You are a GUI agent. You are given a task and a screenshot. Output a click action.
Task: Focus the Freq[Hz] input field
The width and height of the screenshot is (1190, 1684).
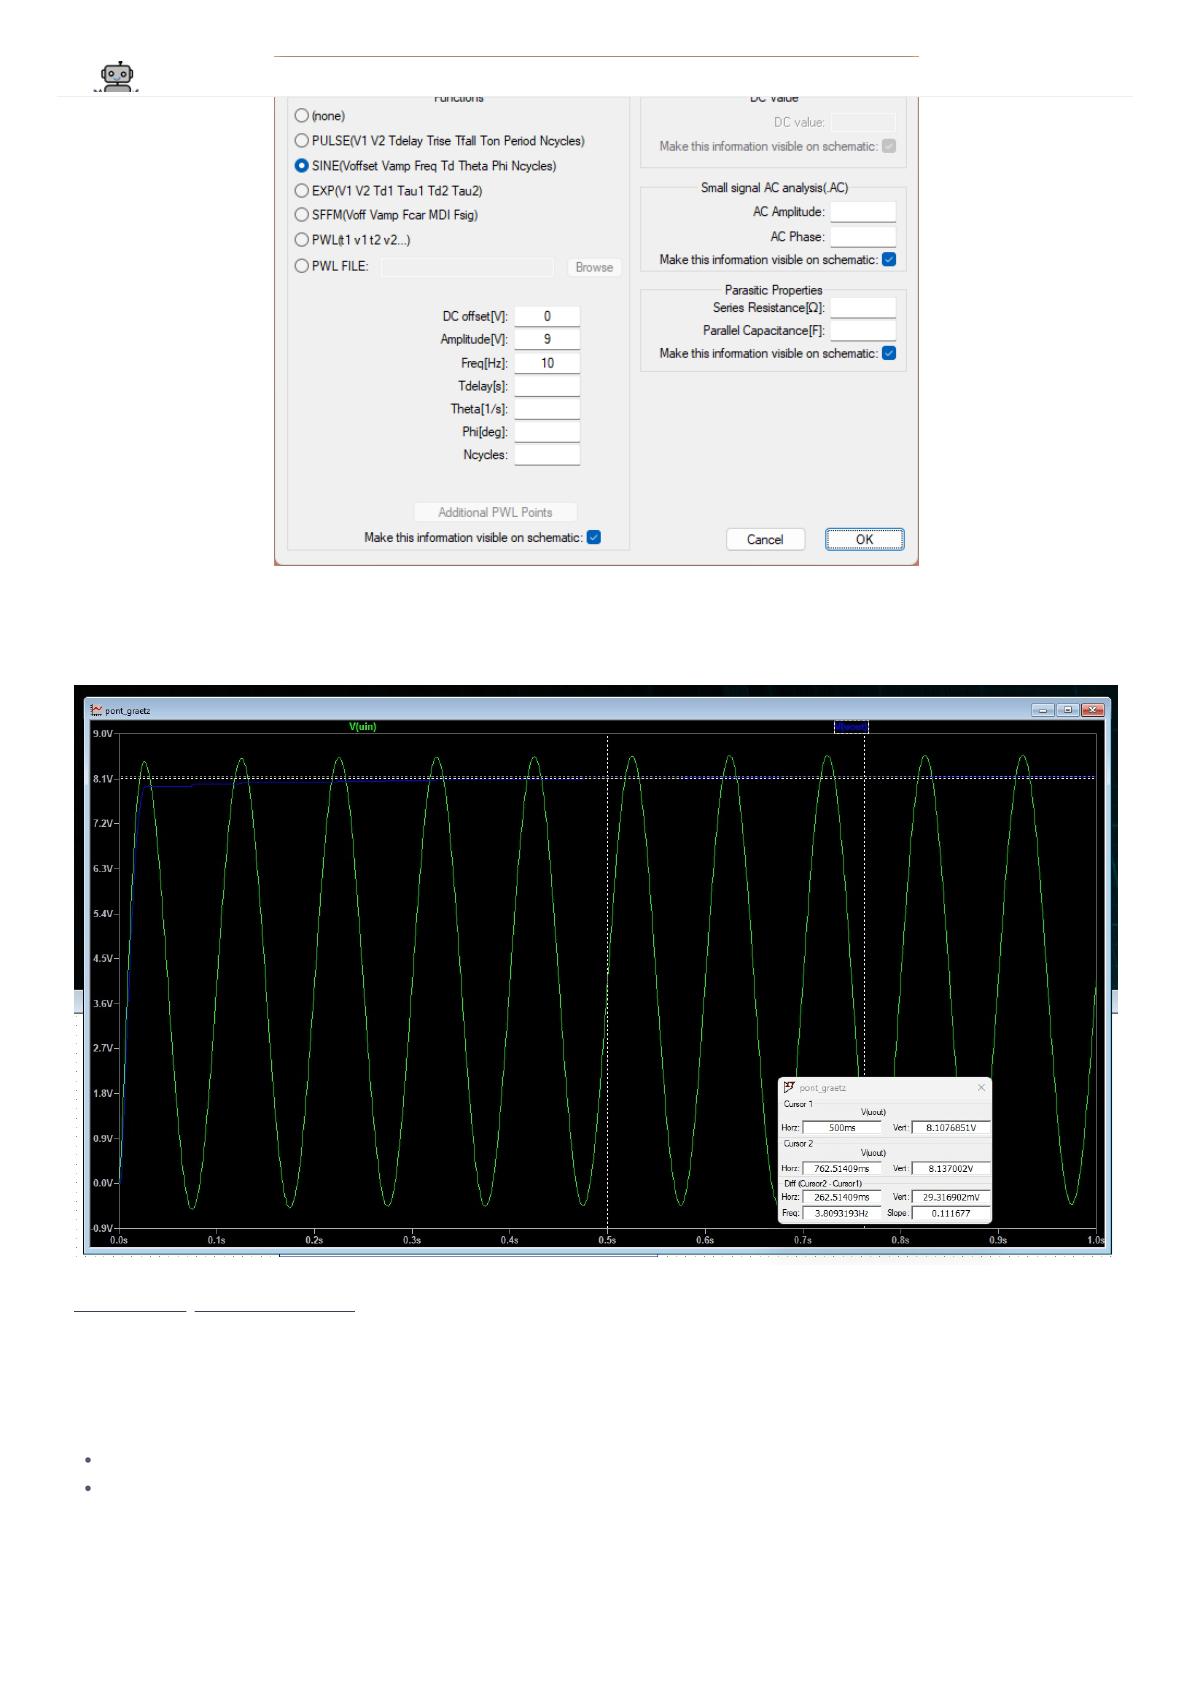pos(547,363)
